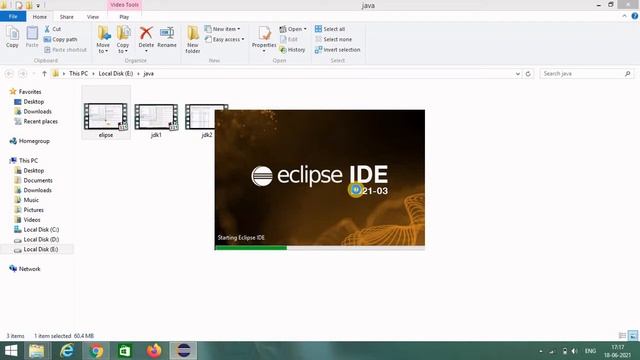Click java in the address breadcrumb
This screenshot has width=640, height=360.
point(149,73)
